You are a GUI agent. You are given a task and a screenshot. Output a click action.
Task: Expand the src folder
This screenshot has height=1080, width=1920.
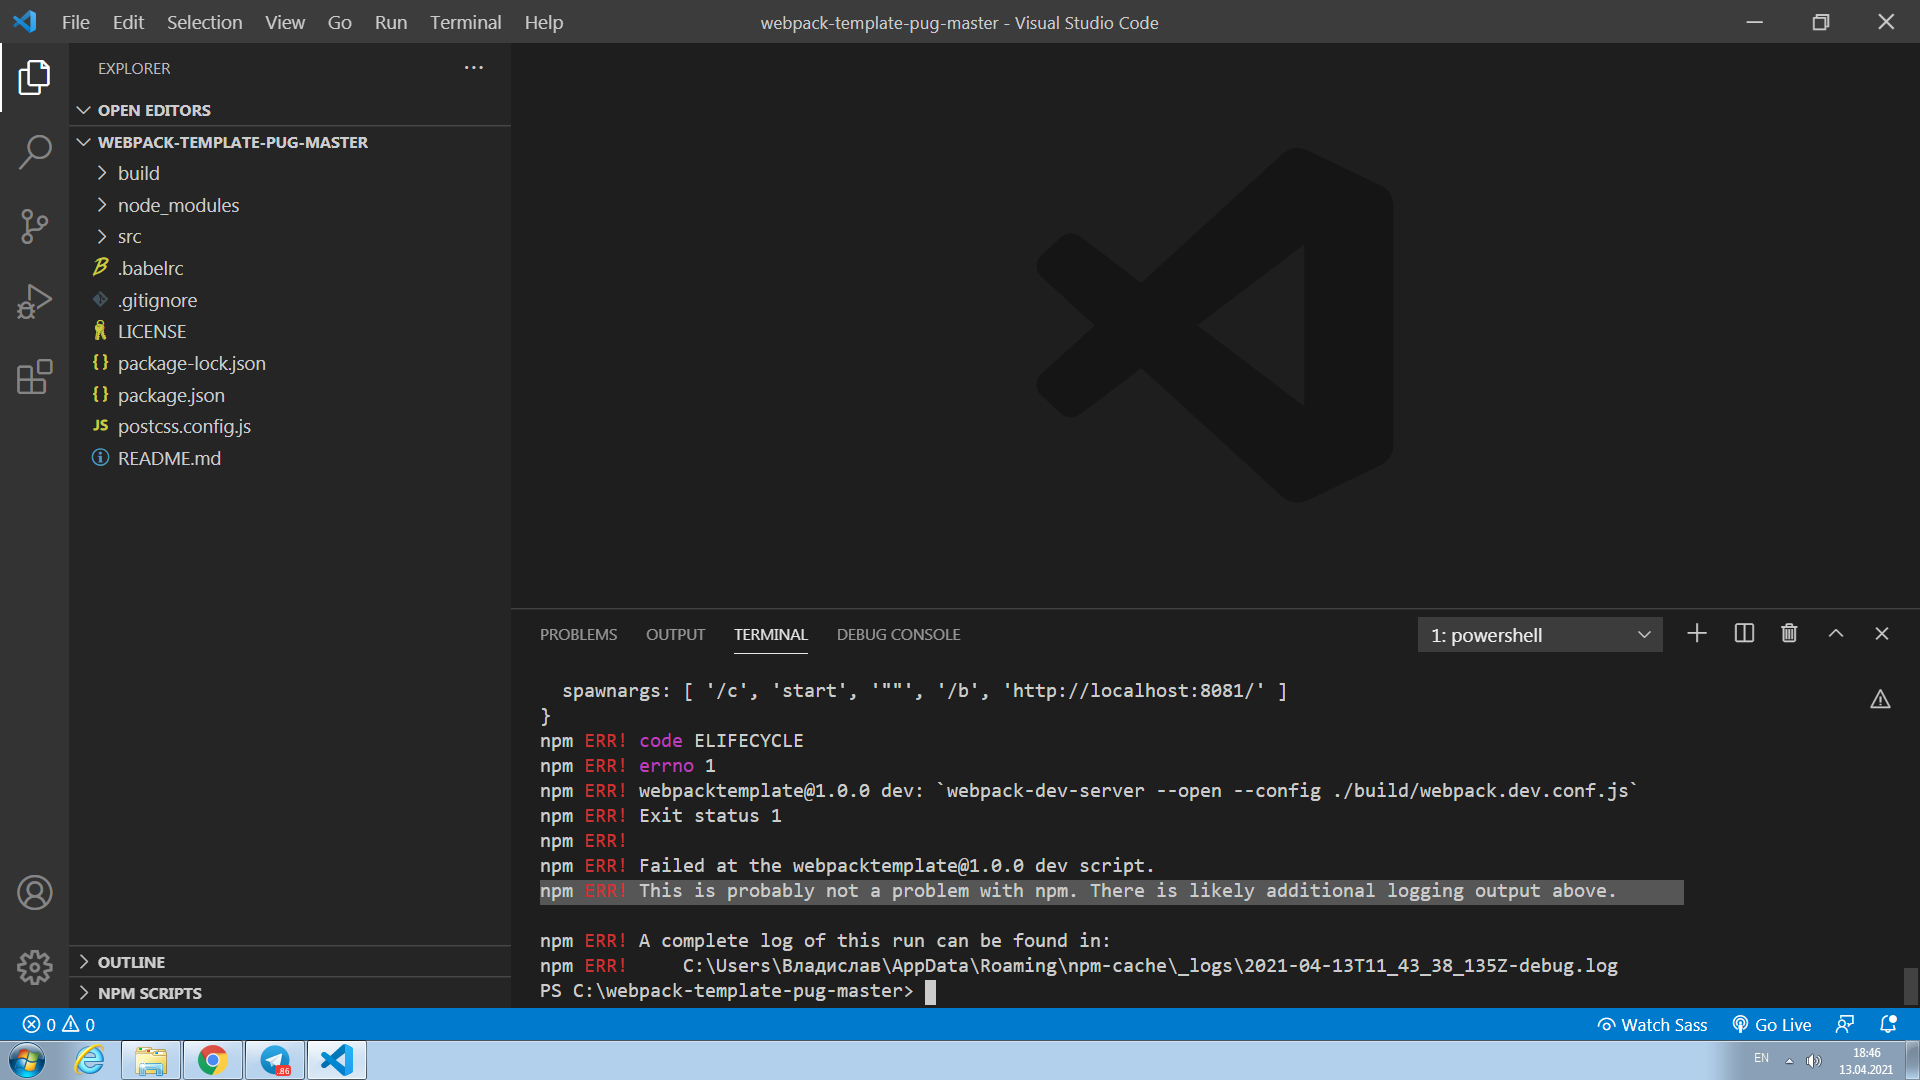pos(290,237)
